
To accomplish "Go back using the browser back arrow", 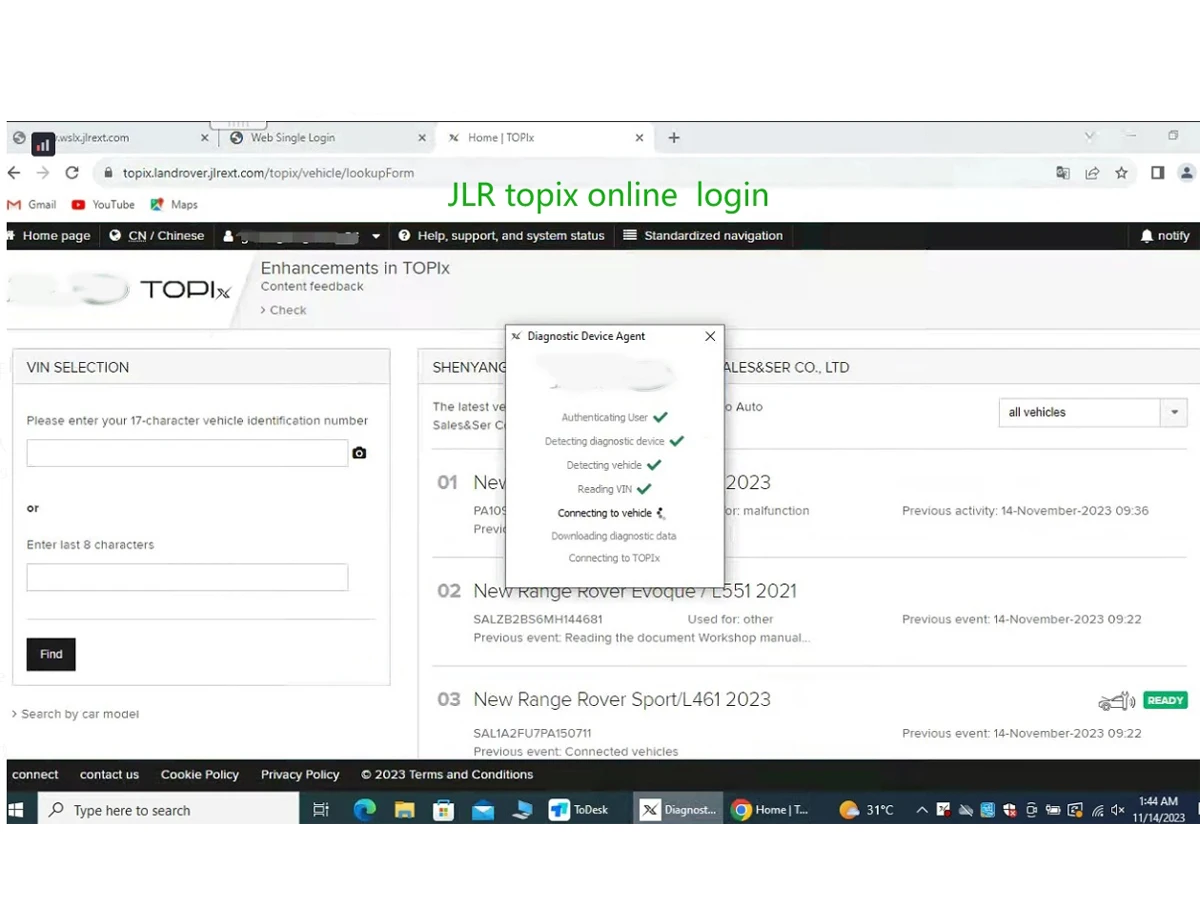I will click(14, 173).
